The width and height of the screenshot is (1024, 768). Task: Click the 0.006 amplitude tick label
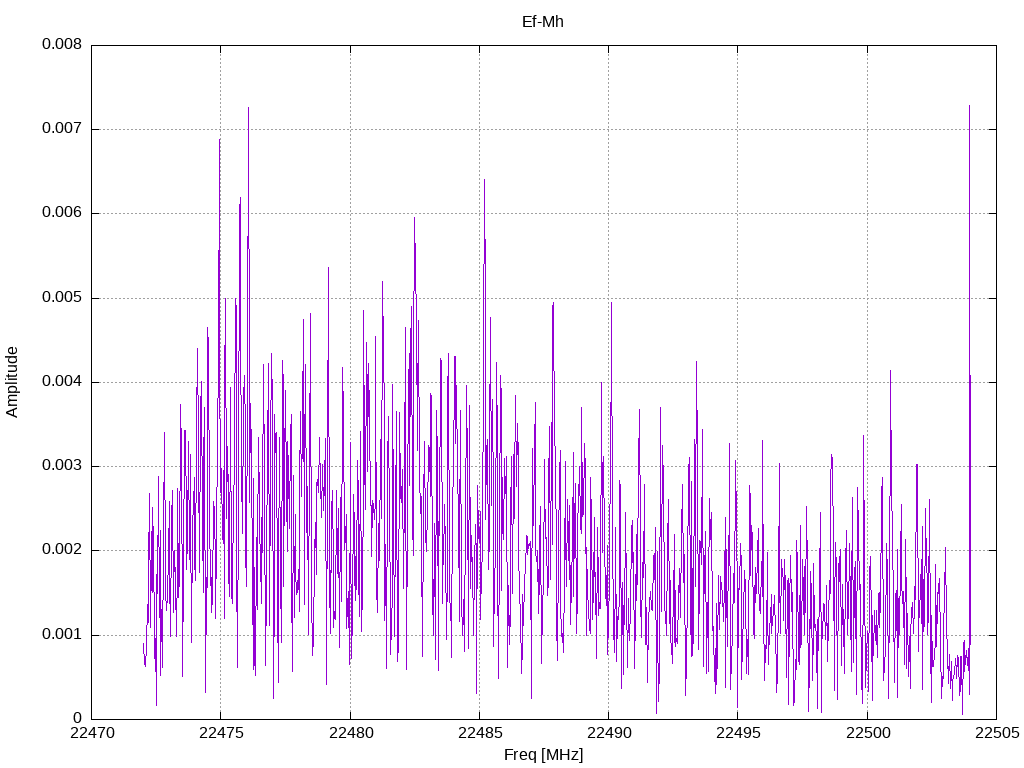(61, 213)
